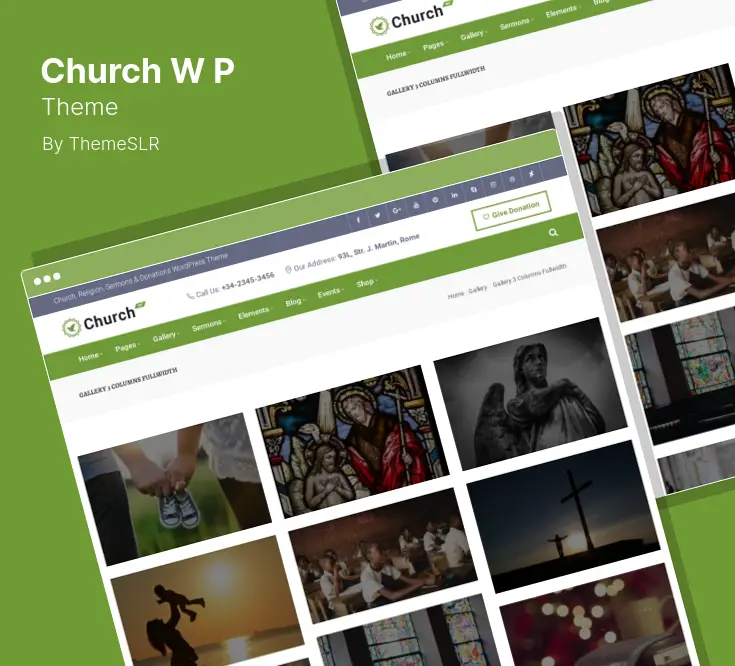Click the top bar tagline about WordPress Theme
The image size is (735, 666).
click(141, 278)
